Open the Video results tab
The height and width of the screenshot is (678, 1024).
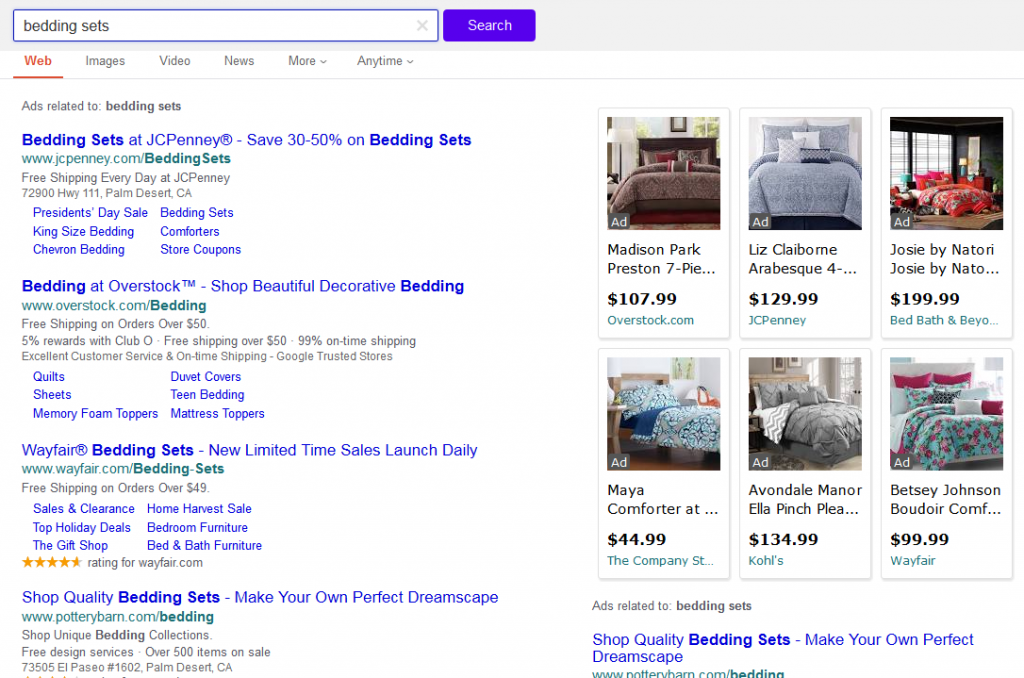[174, 61]
